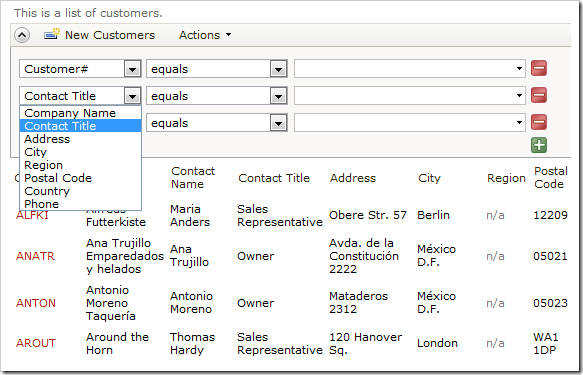Click the 'Thomas Hardy' contact name cell

tap(193, 343)
